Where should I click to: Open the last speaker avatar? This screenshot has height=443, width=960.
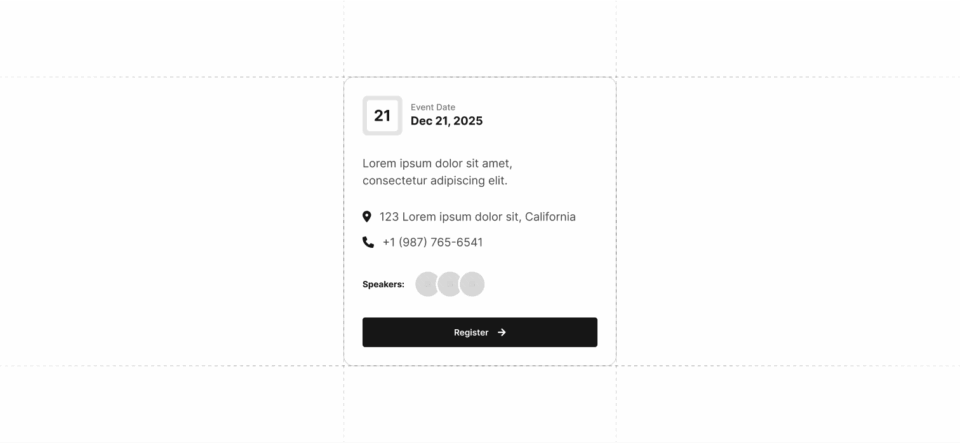pyautogui.click(x=472, y=285)
